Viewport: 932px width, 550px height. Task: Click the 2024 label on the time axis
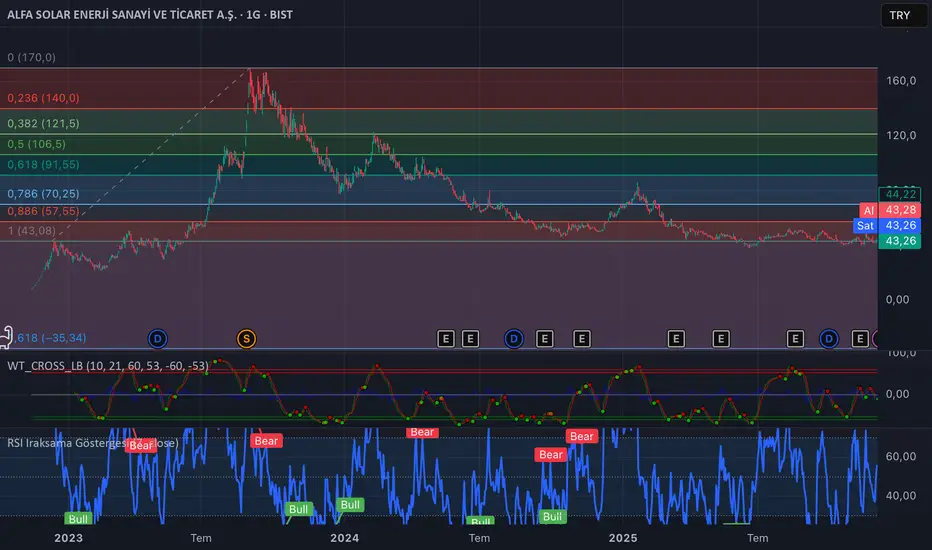pyautogui.click(x=345, y=537)
